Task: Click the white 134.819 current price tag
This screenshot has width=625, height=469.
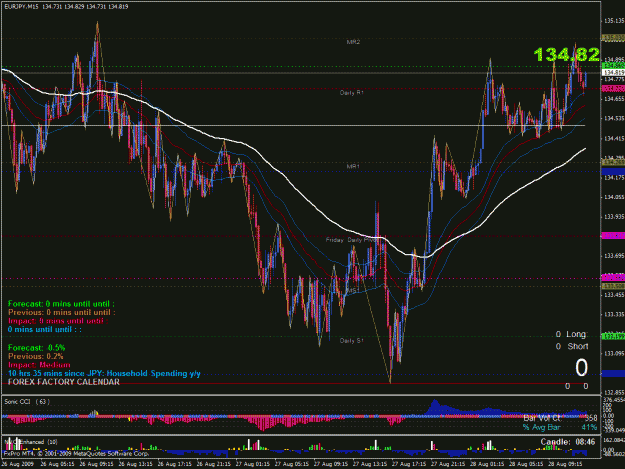Action: (613, 73)
